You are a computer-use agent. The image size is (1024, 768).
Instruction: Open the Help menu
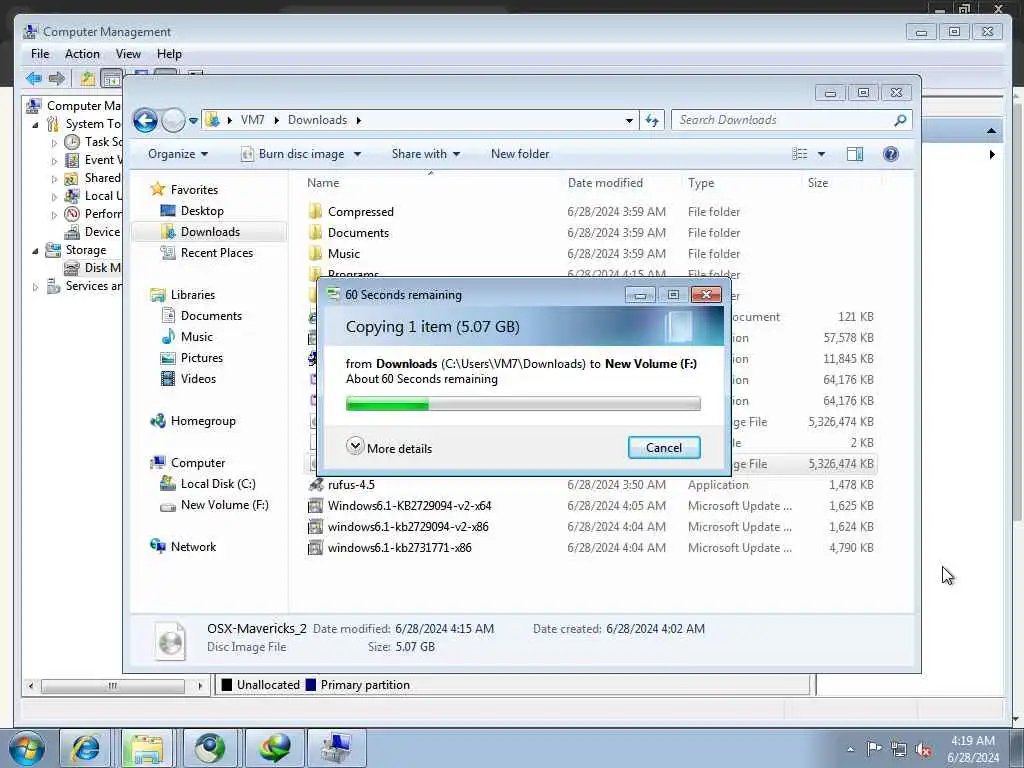point(169,54)
